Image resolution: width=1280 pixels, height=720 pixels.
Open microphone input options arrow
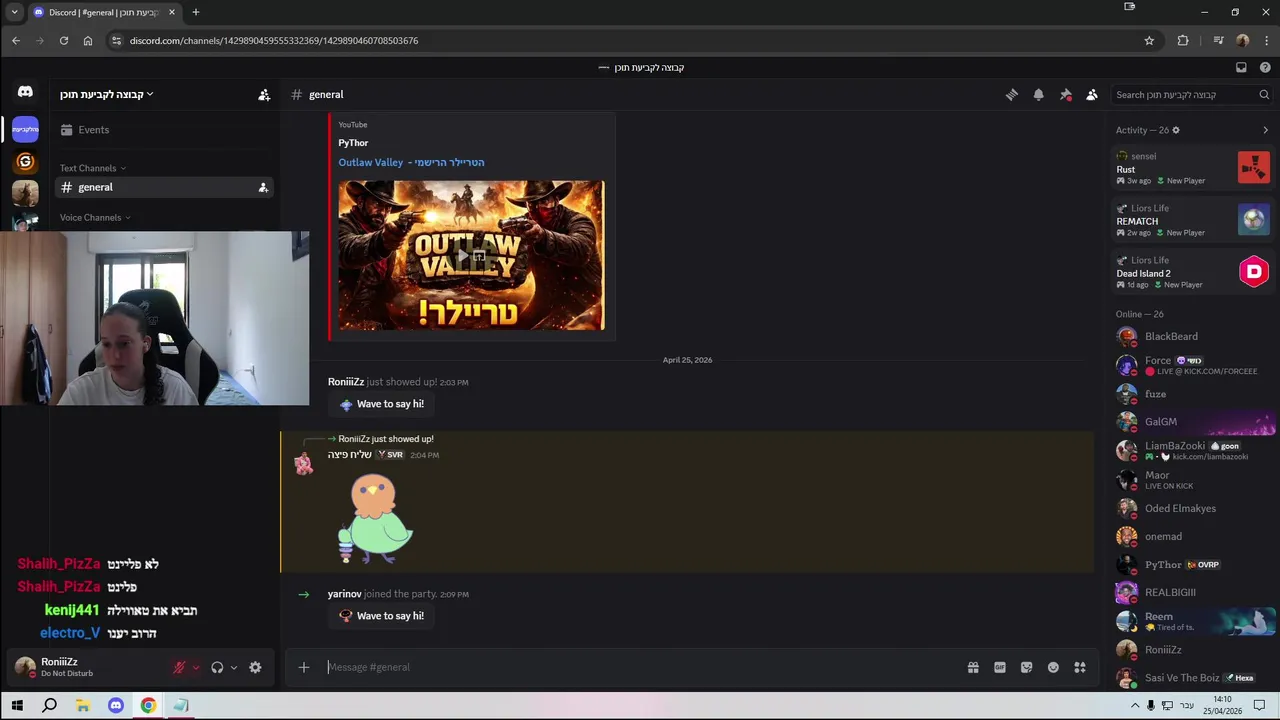pos(196,667)
